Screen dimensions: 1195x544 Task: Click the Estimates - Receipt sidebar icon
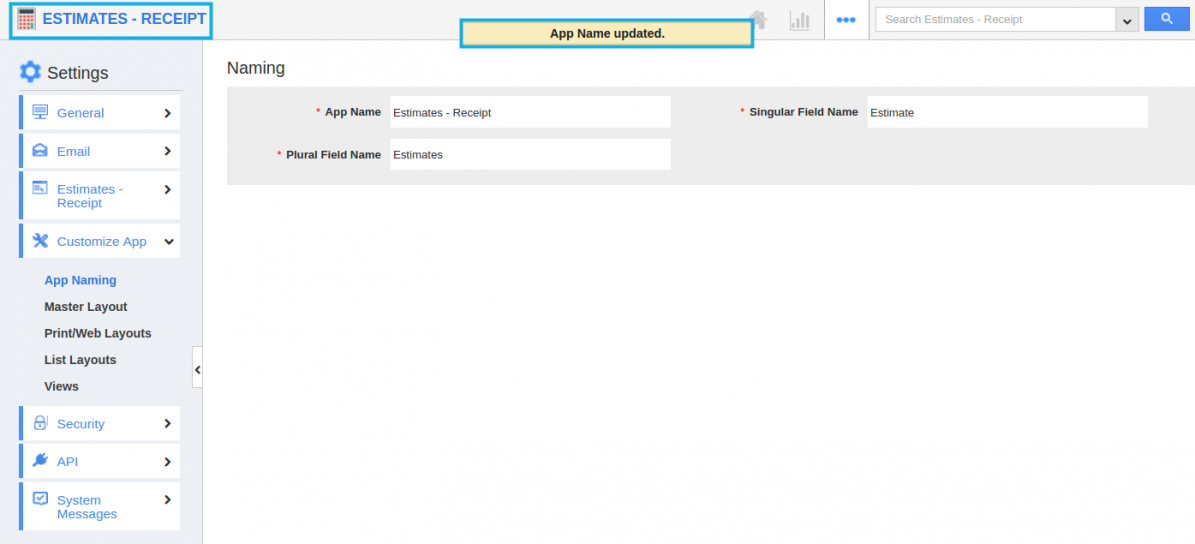pos(40,188)
